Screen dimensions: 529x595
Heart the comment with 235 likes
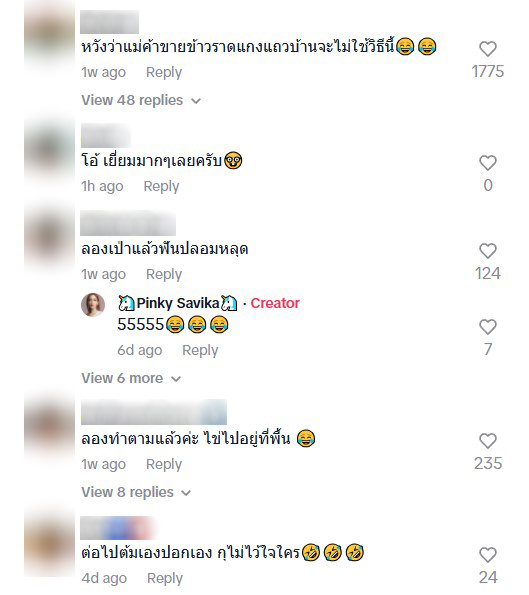(x=488, y=441)
